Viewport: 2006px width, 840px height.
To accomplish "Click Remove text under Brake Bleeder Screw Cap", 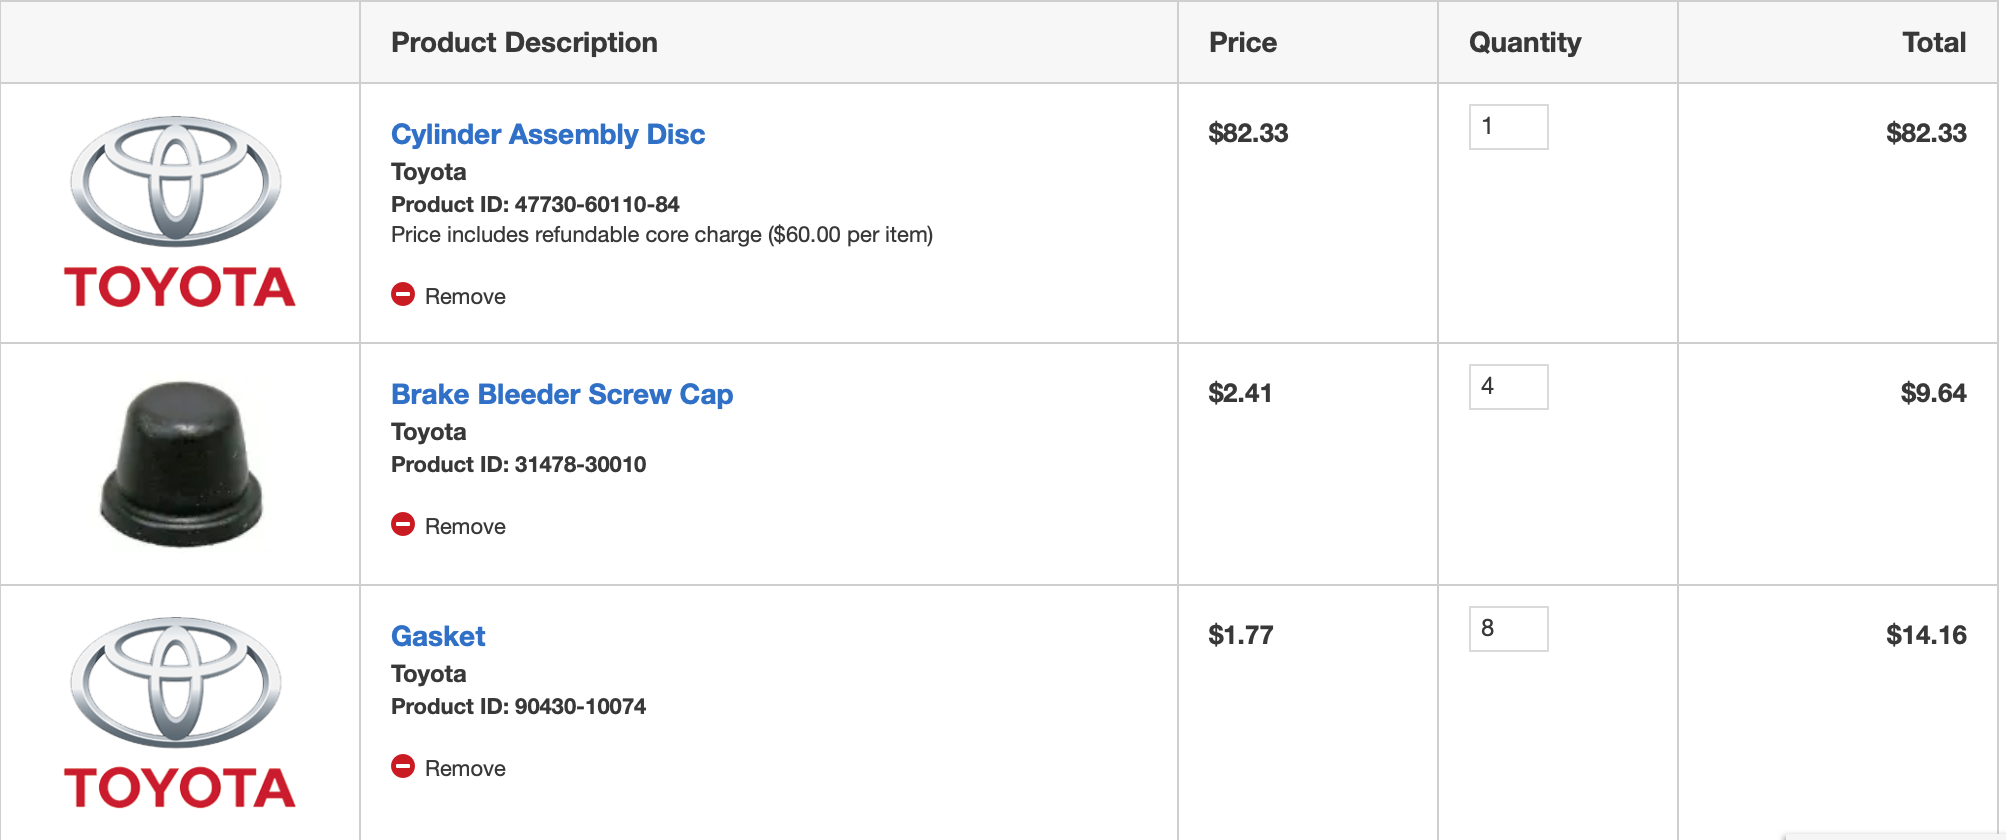I will pyautogui.click(x=465, y=526).
